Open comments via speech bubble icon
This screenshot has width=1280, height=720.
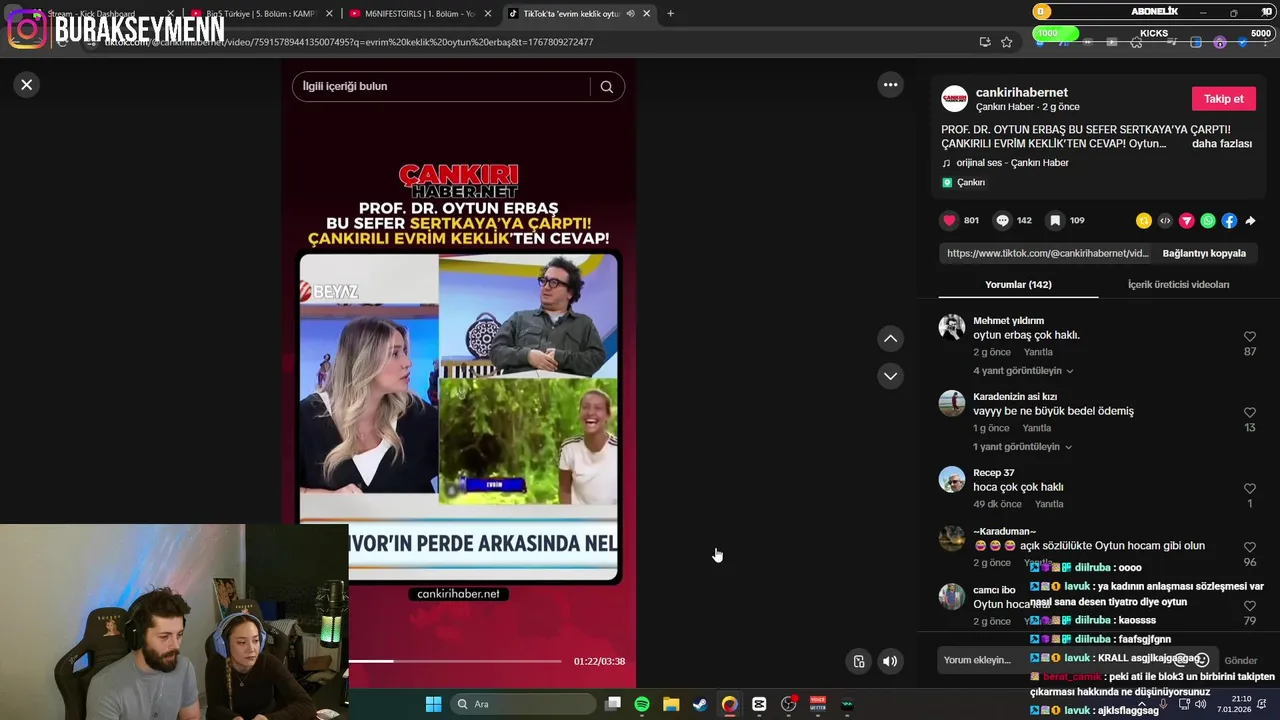[1002, 220]
